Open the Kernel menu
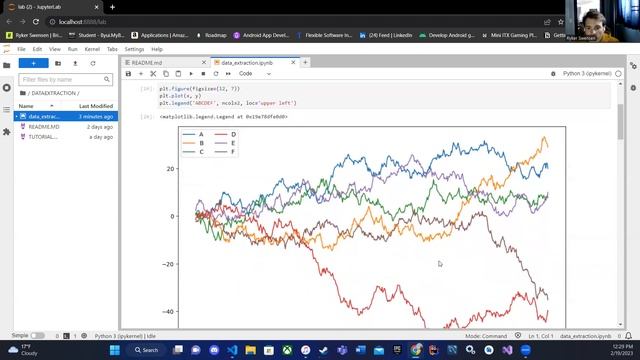Image resolution: width=640 pixels, height=360 pixels. tap(92, 49)
